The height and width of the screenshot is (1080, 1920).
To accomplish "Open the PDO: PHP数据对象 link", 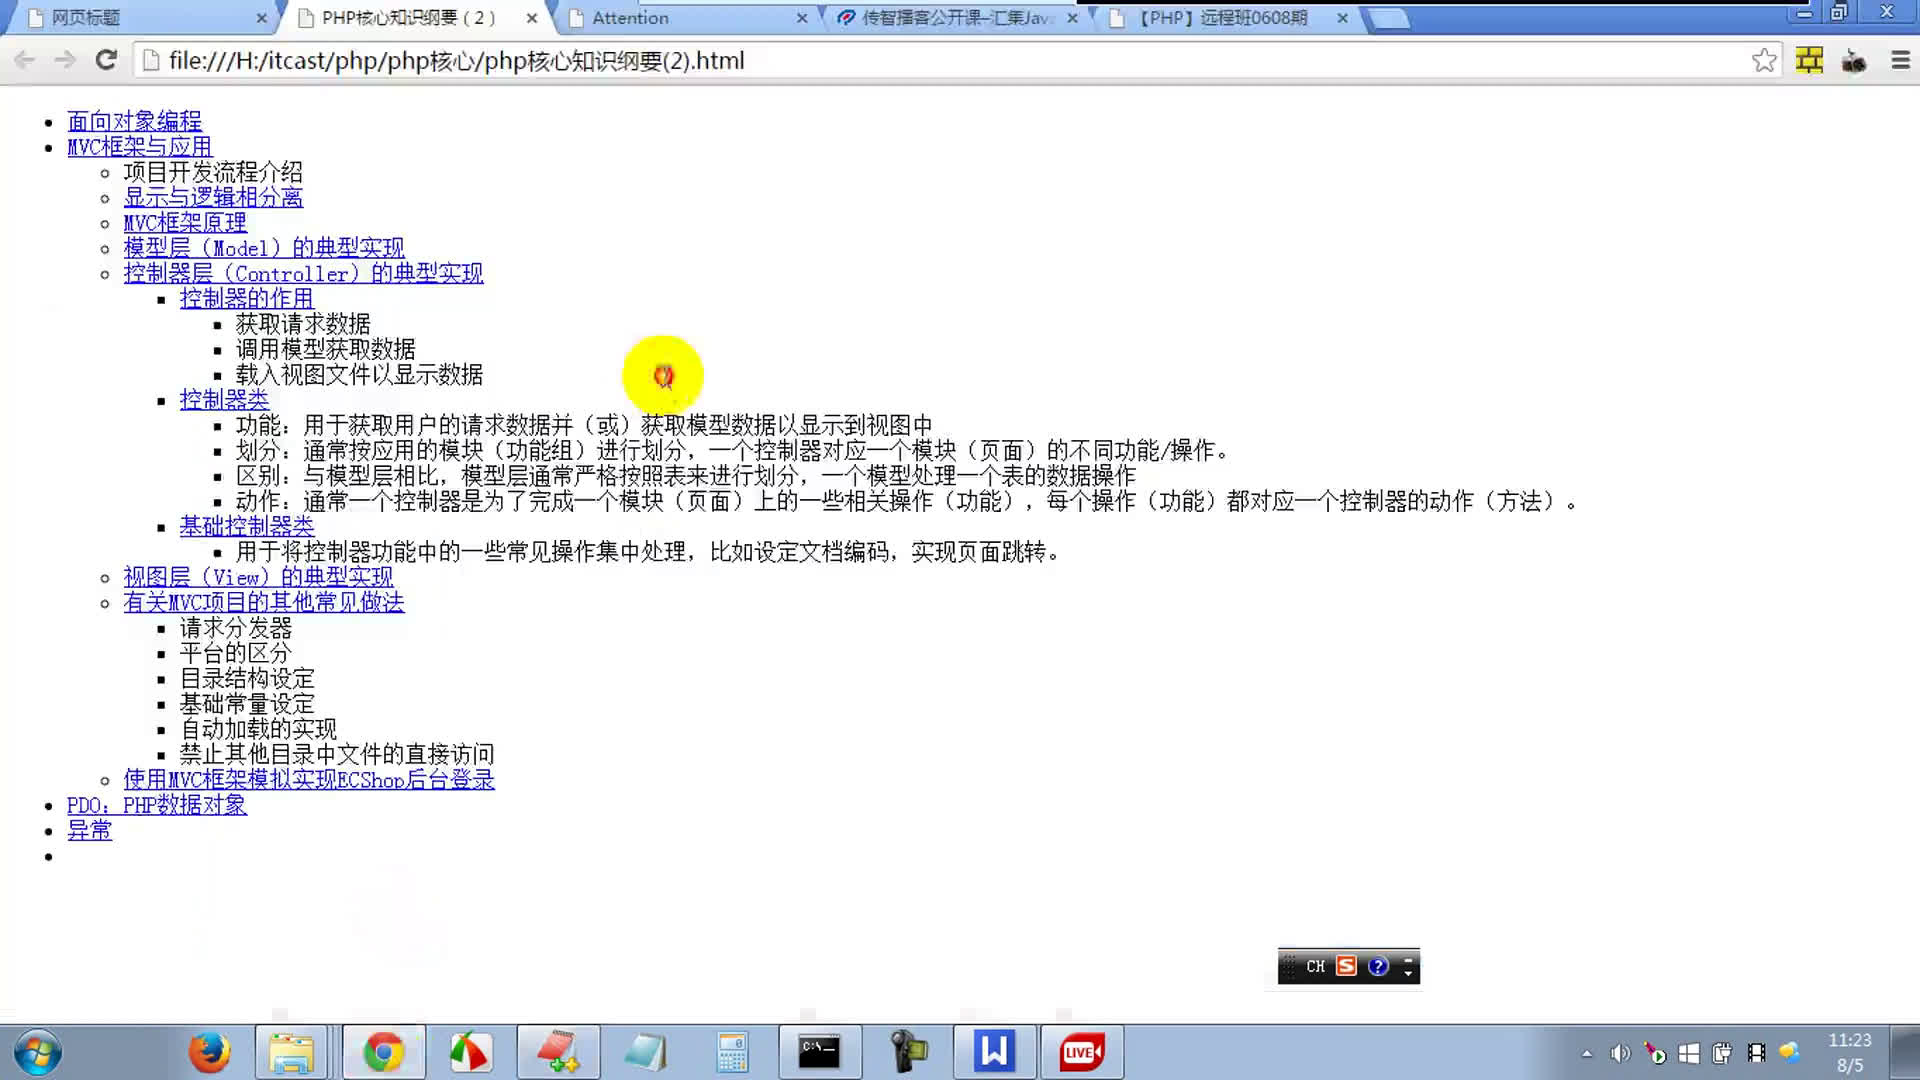I will pyautogui.click(x=156, y=805).
